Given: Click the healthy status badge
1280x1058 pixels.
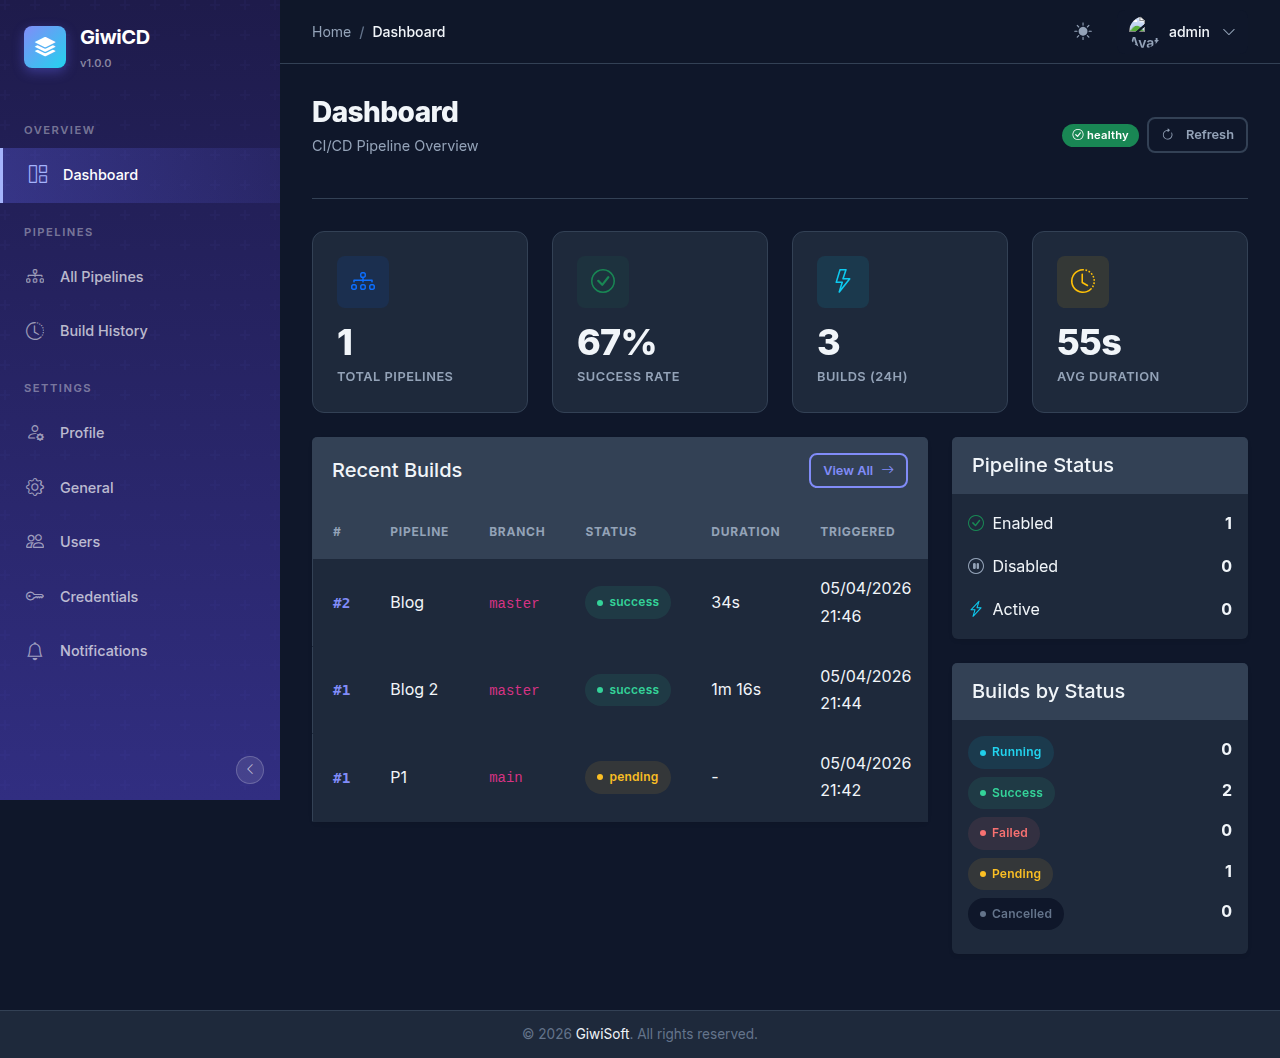Looking at the screenshot, I should pos(1100,134).
